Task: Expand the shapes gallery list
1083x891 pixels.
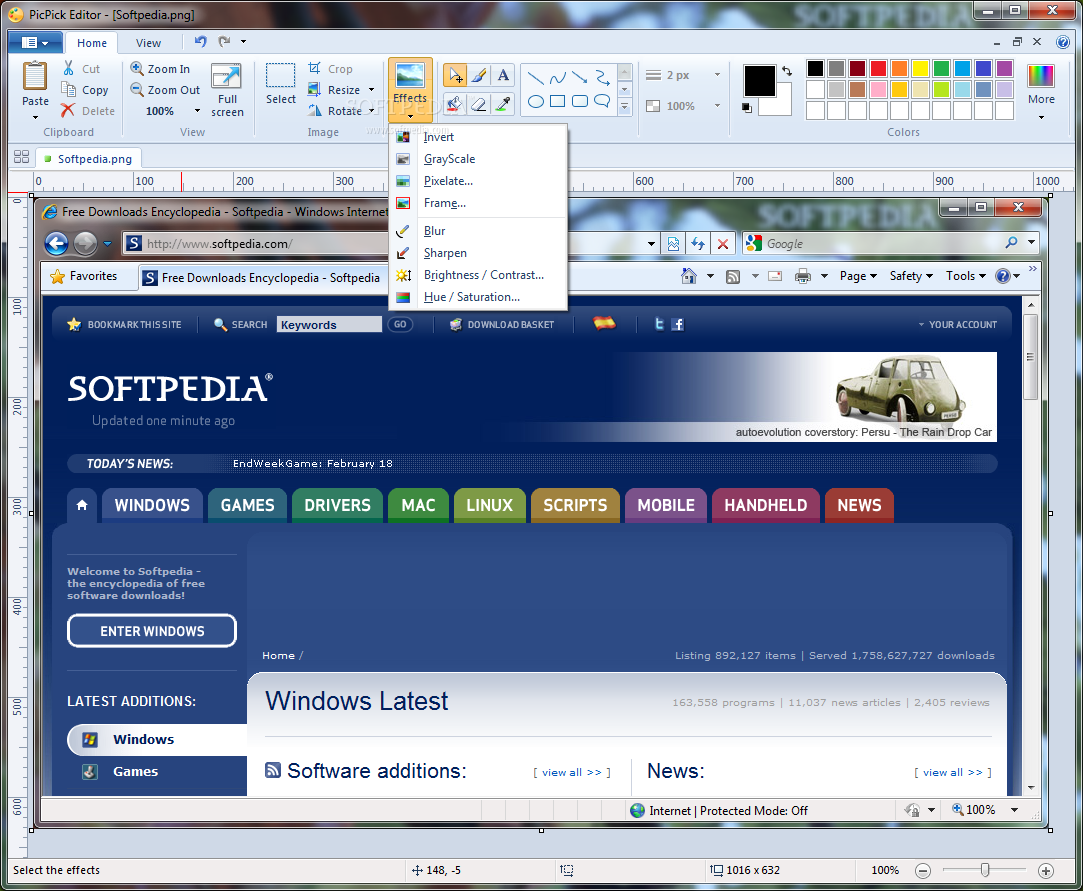Action: pos(625,106)
